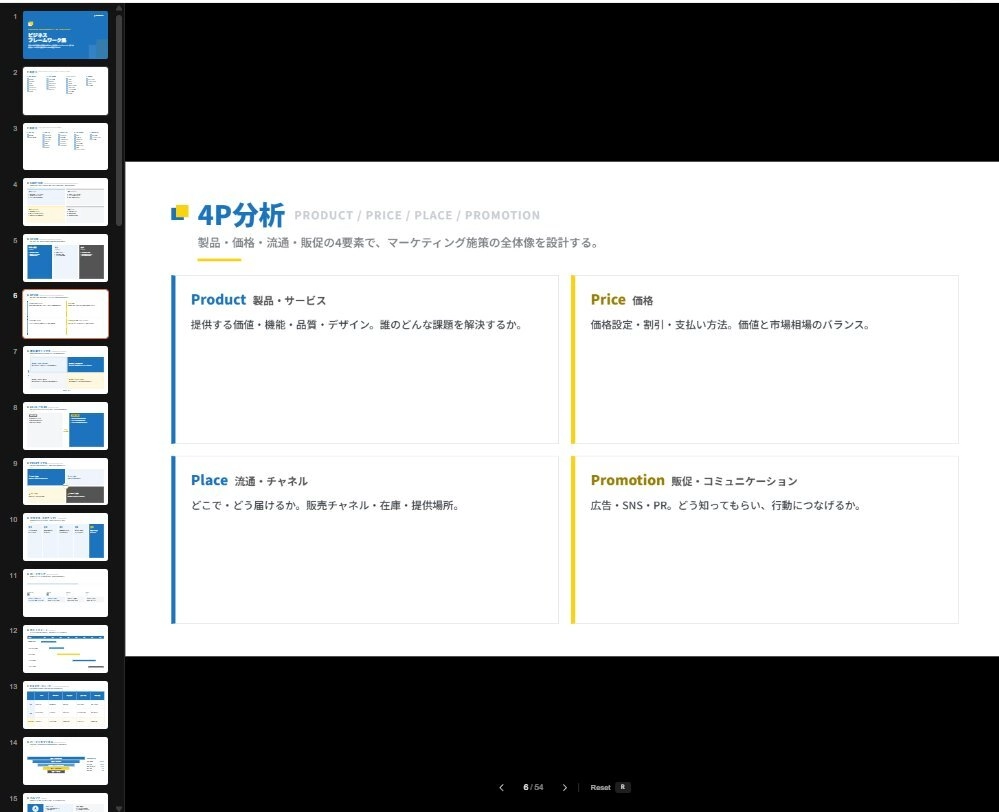Click the 価格 label beside Price

[642, 301]
